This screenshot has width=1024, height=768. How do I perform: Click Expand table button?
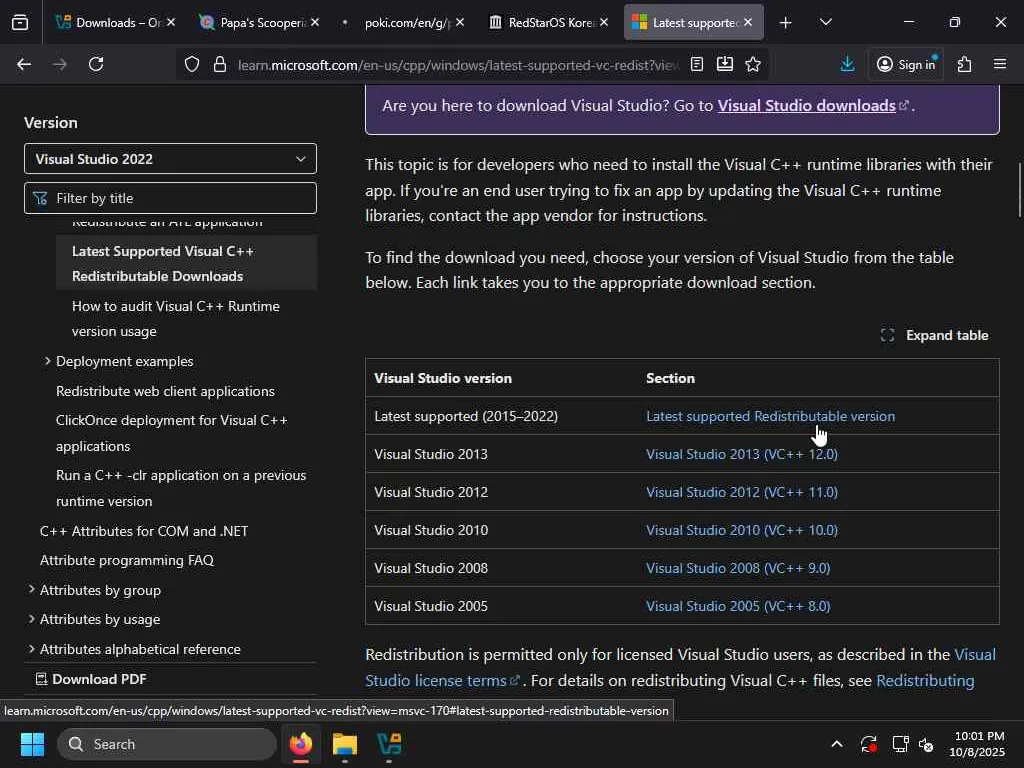935,336
